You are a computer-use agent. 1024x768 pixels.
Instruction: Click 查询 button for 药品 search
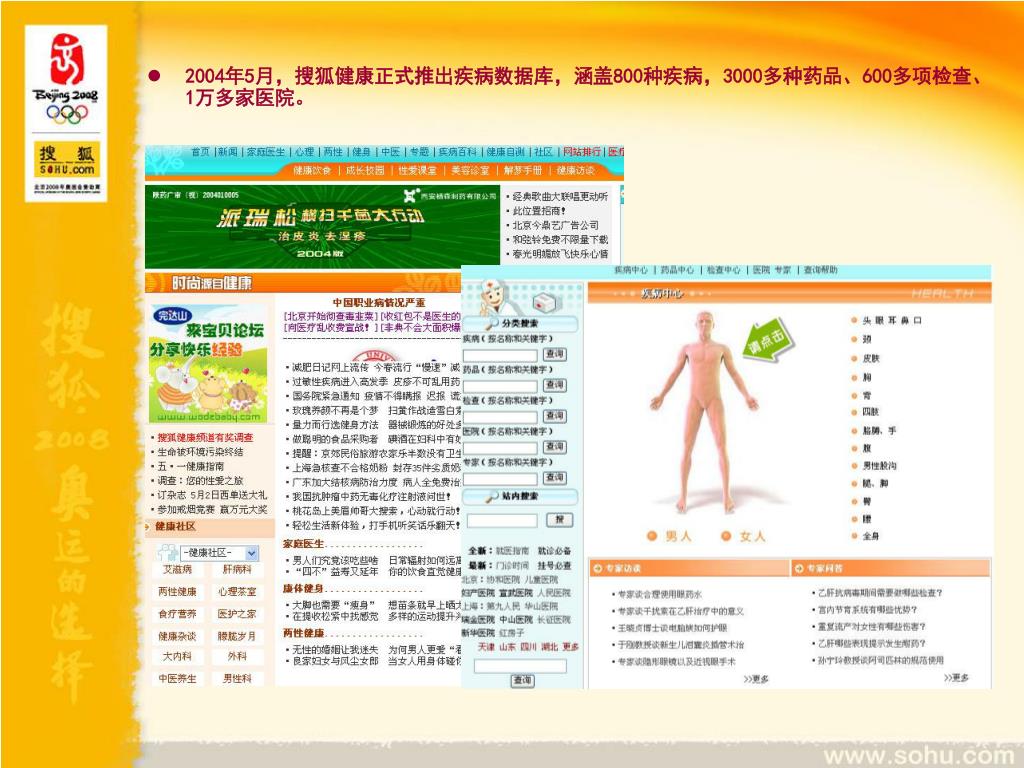point(555,385)
